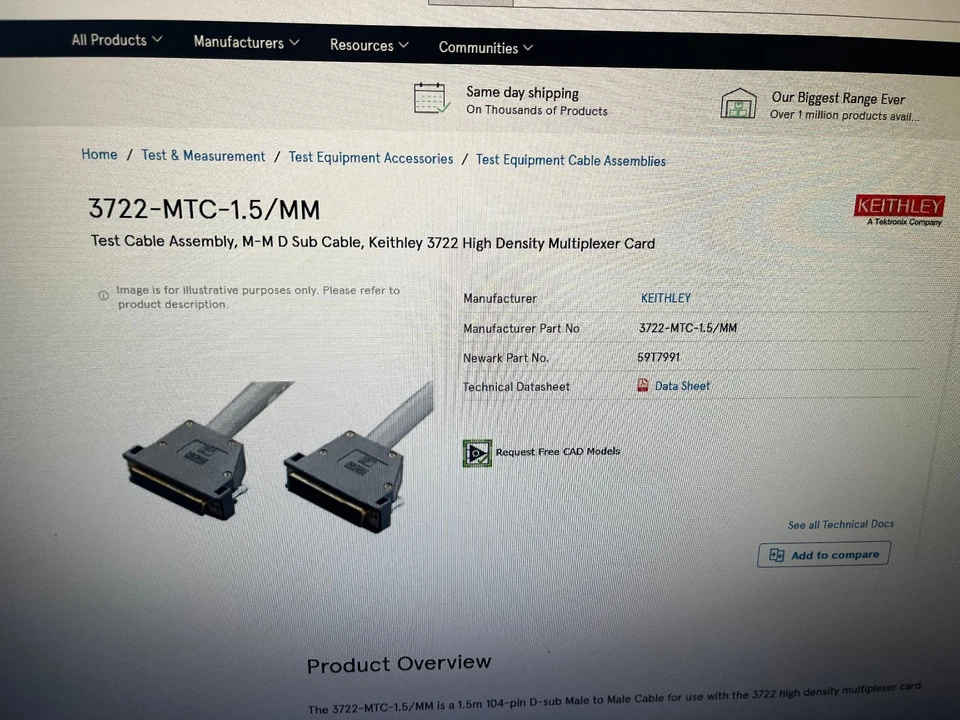The height and width of the screenshot is (720, 960).
Task: Navigate to Test Equipment Cable Assemblies
Action: (x=571, y=160)
